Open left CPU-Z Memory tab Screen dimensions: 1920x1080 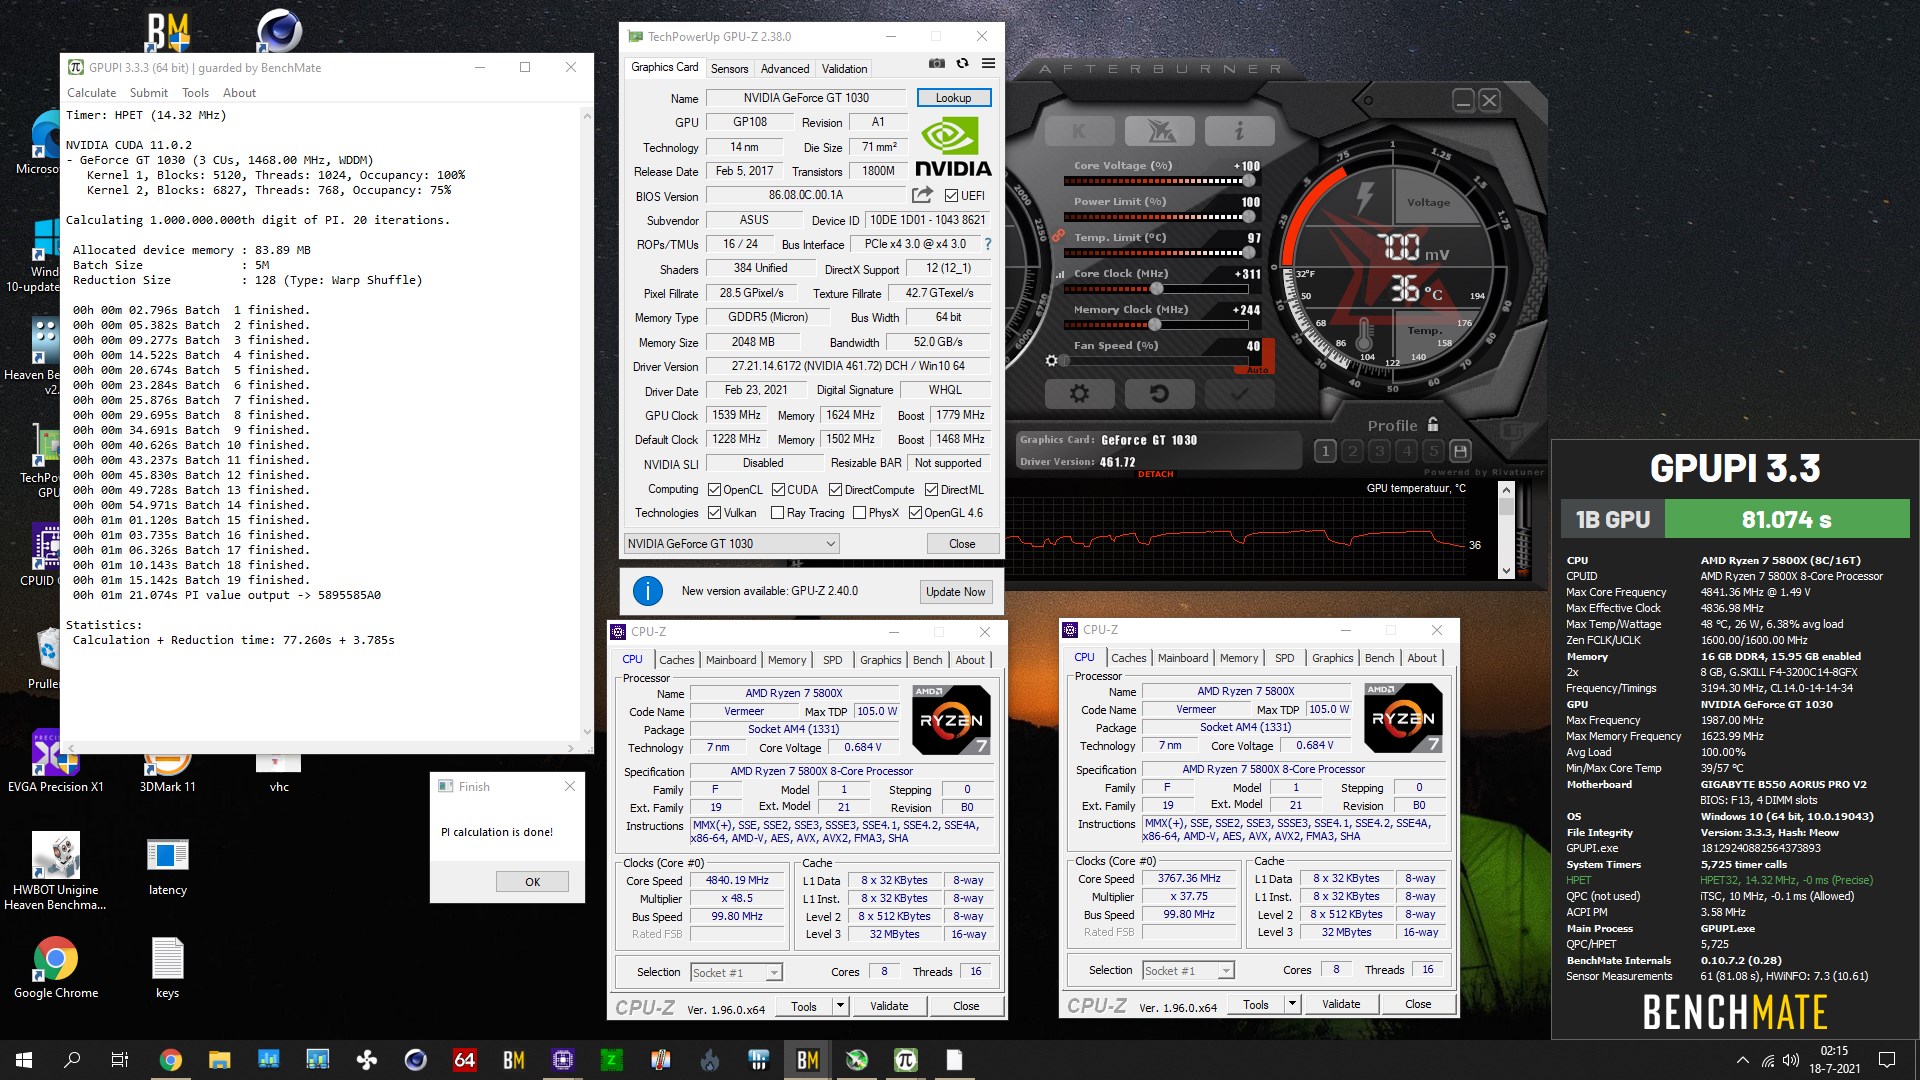click(787, 660)
